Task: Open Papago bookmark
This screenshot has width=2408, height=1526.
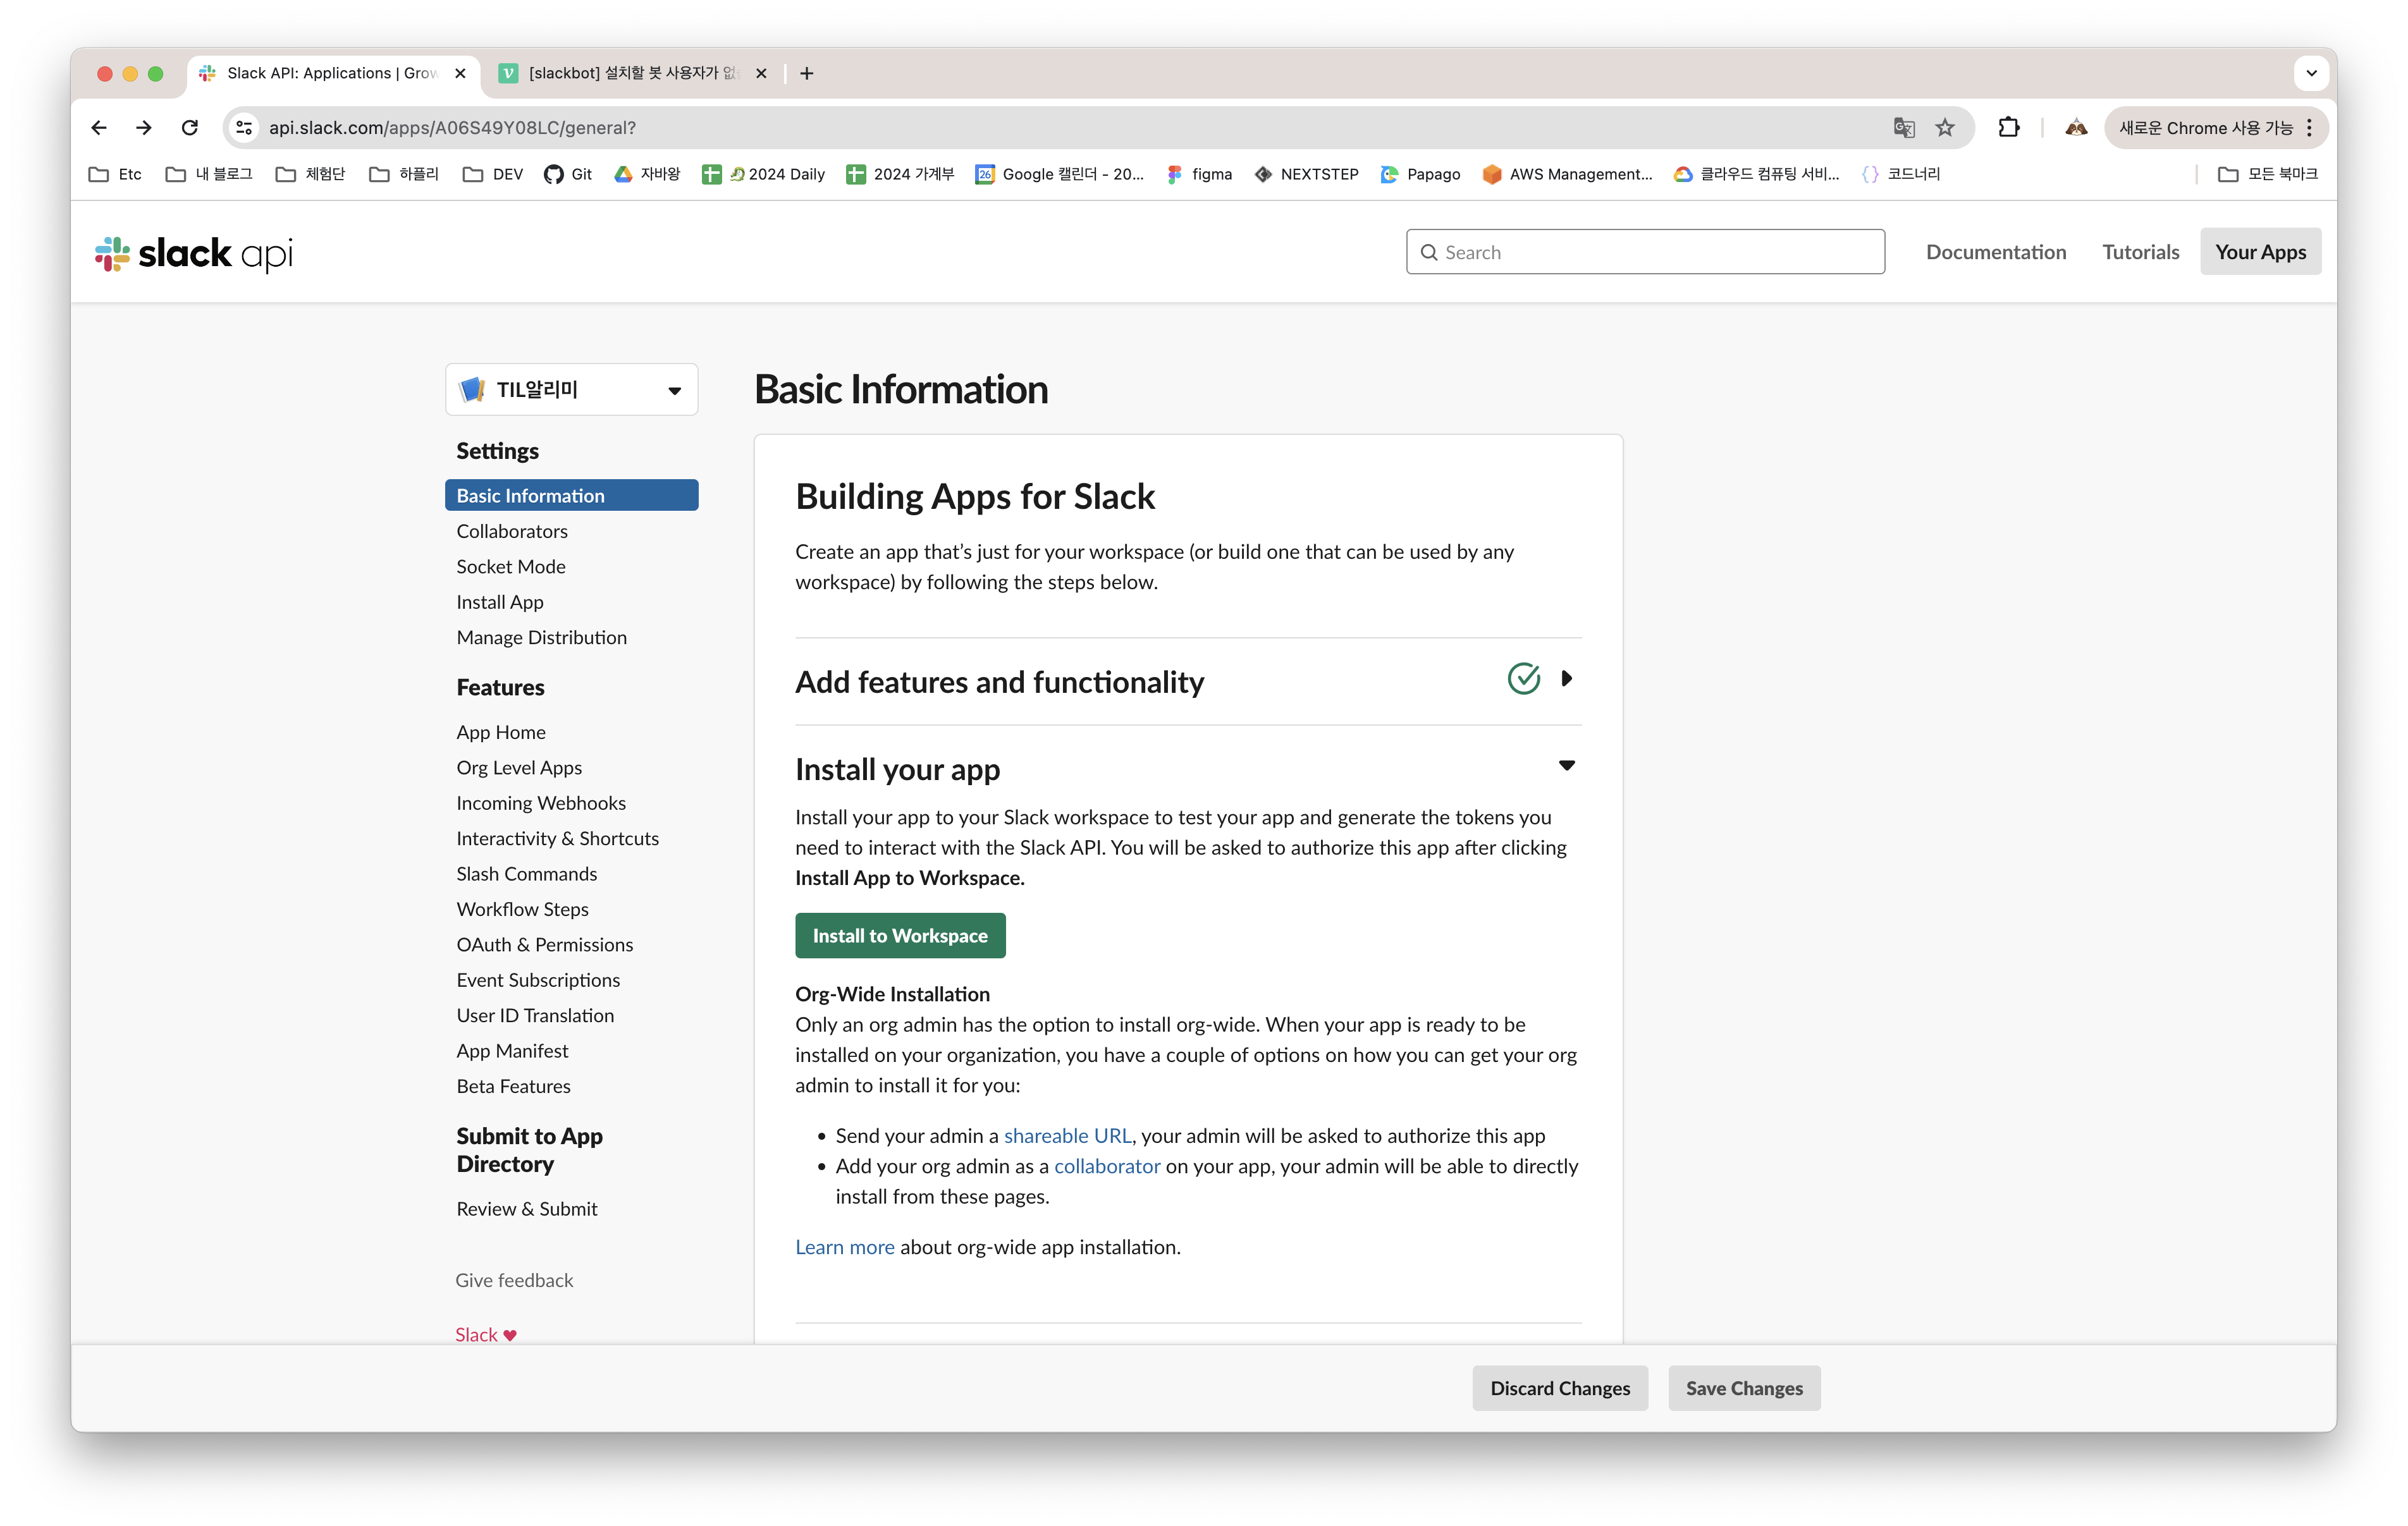Action: 1420,174
